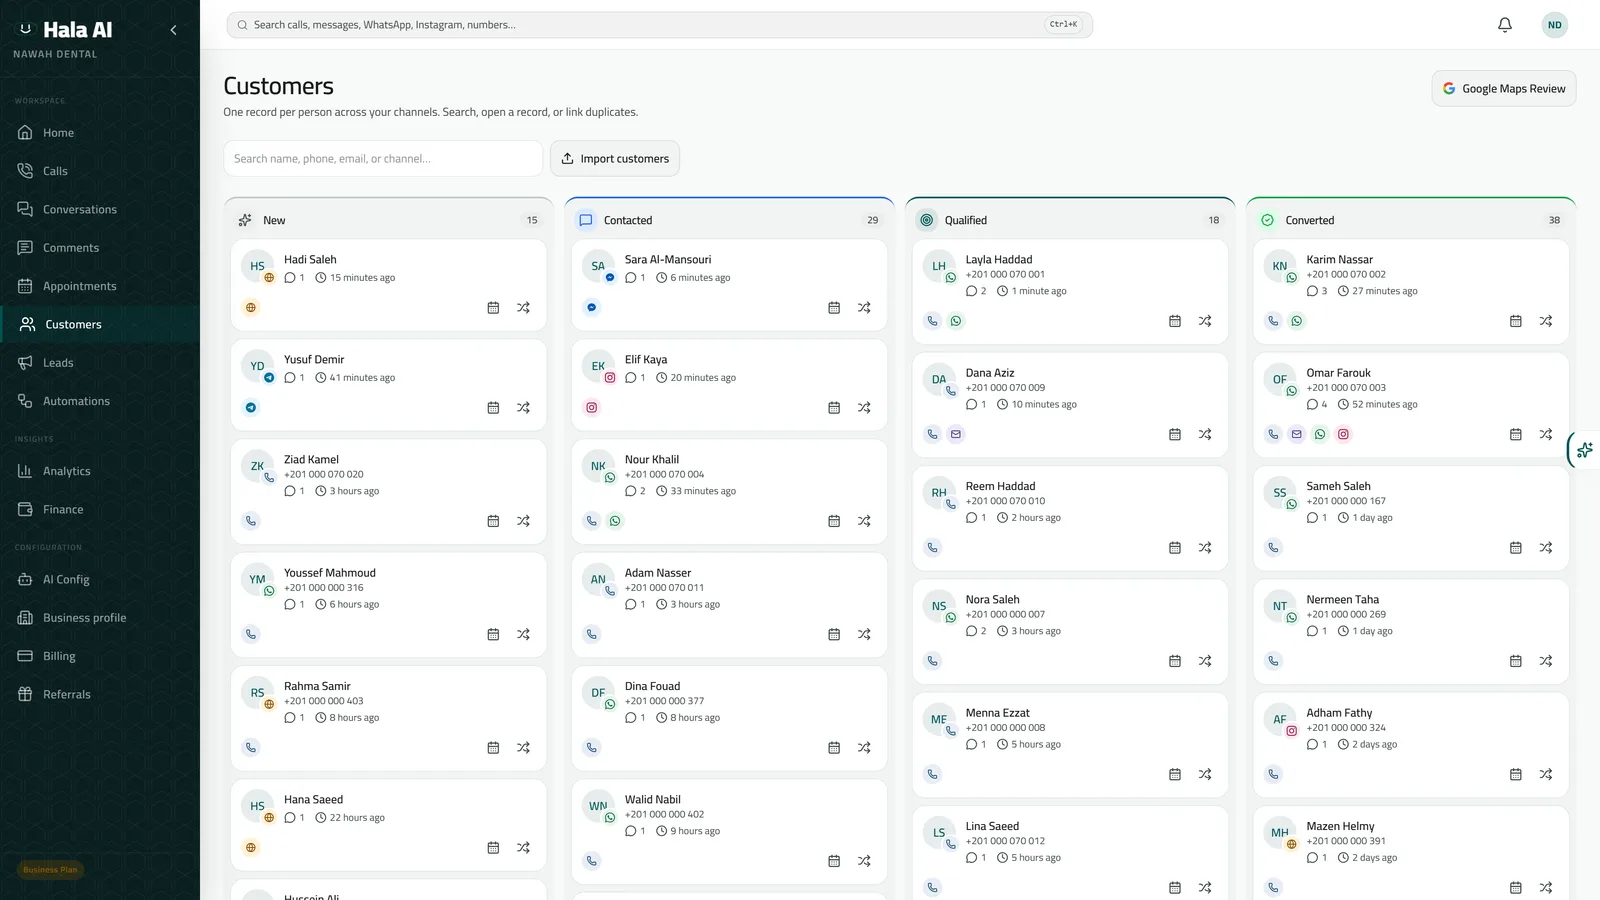Open Referrals in the sidebar
This screenshot has width=1600, height=900.
click(100, 694)
